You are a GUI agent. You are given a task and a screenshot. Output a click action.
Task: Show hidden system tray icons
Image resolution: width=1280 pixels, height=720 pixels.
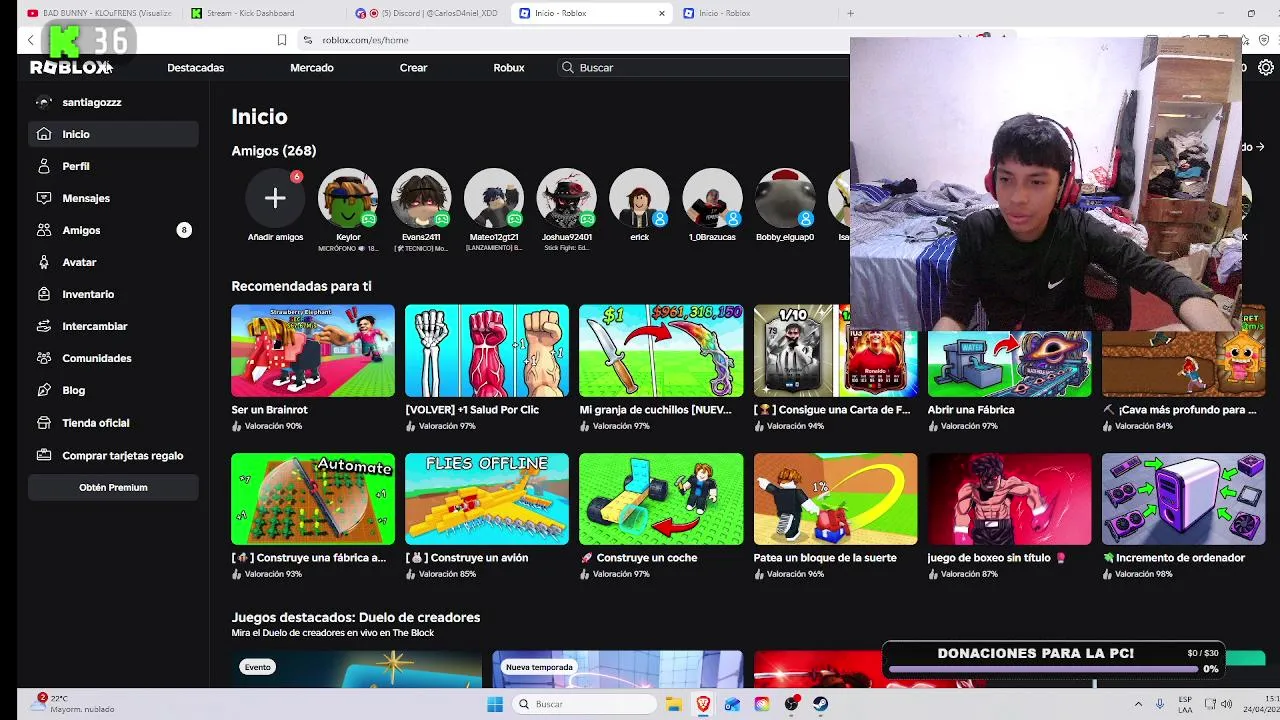click(x=1138, y=704)
